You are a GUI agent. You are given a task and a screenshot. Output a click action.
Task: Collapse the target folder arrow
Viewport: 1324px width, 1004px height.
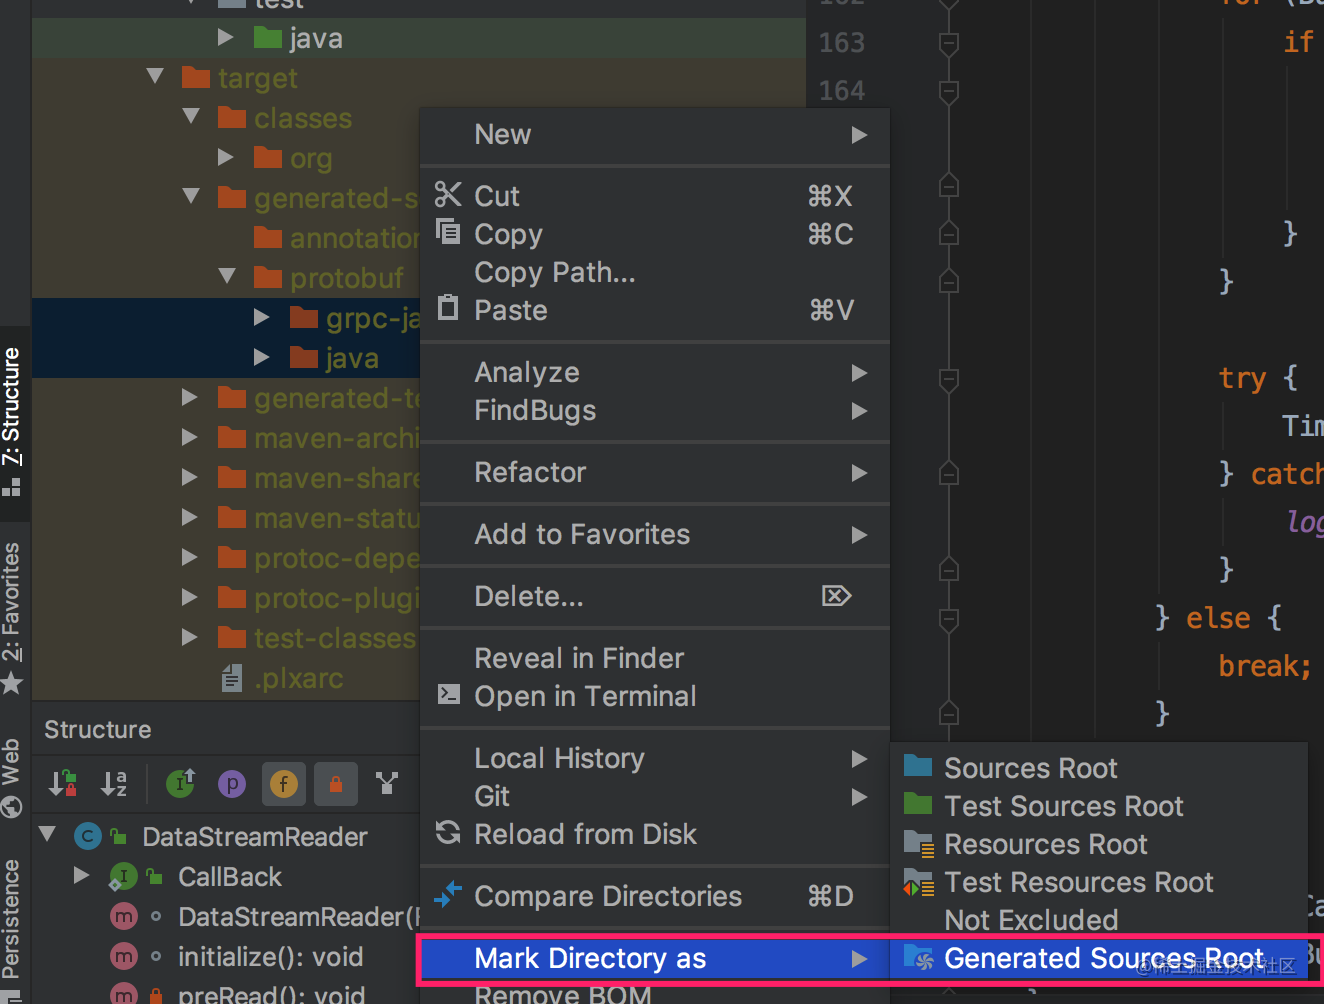pos(155,76)
